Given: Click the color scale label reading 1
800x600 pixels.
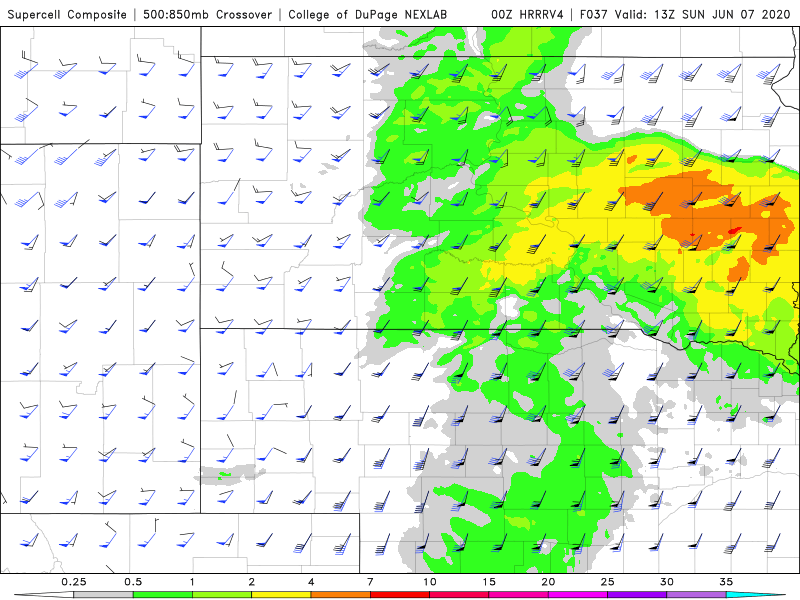Looking at the screenshot, I should pyautogui.click(x=192, y=582).
